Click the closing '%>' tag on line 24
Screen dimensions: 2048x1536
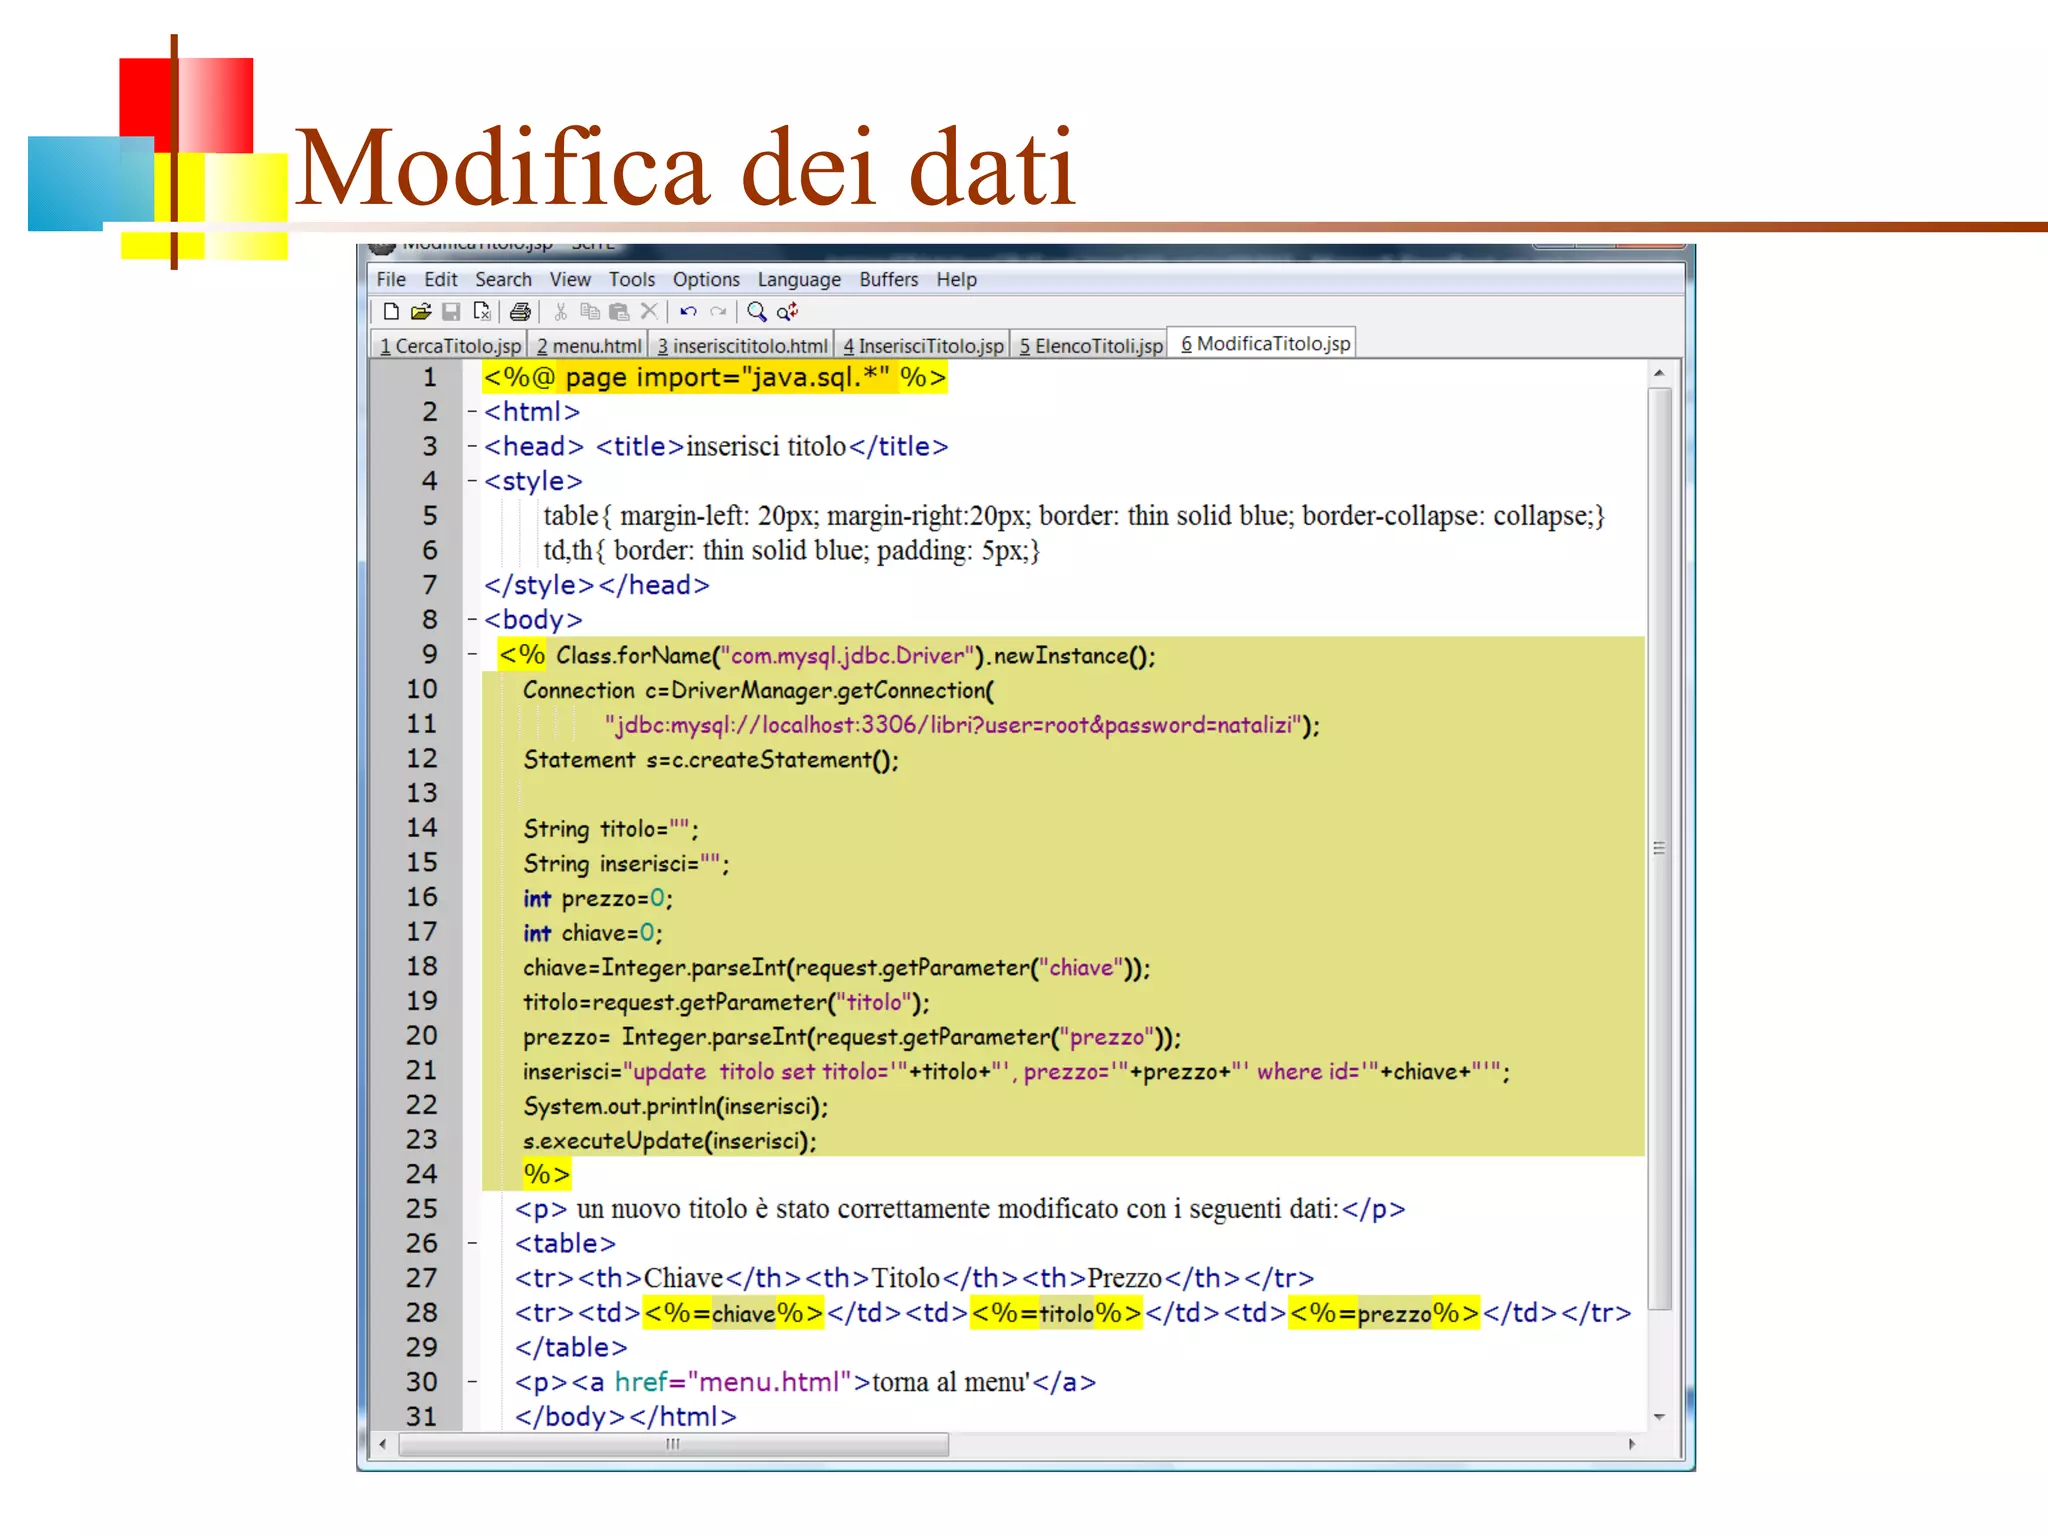point(547,1174)
